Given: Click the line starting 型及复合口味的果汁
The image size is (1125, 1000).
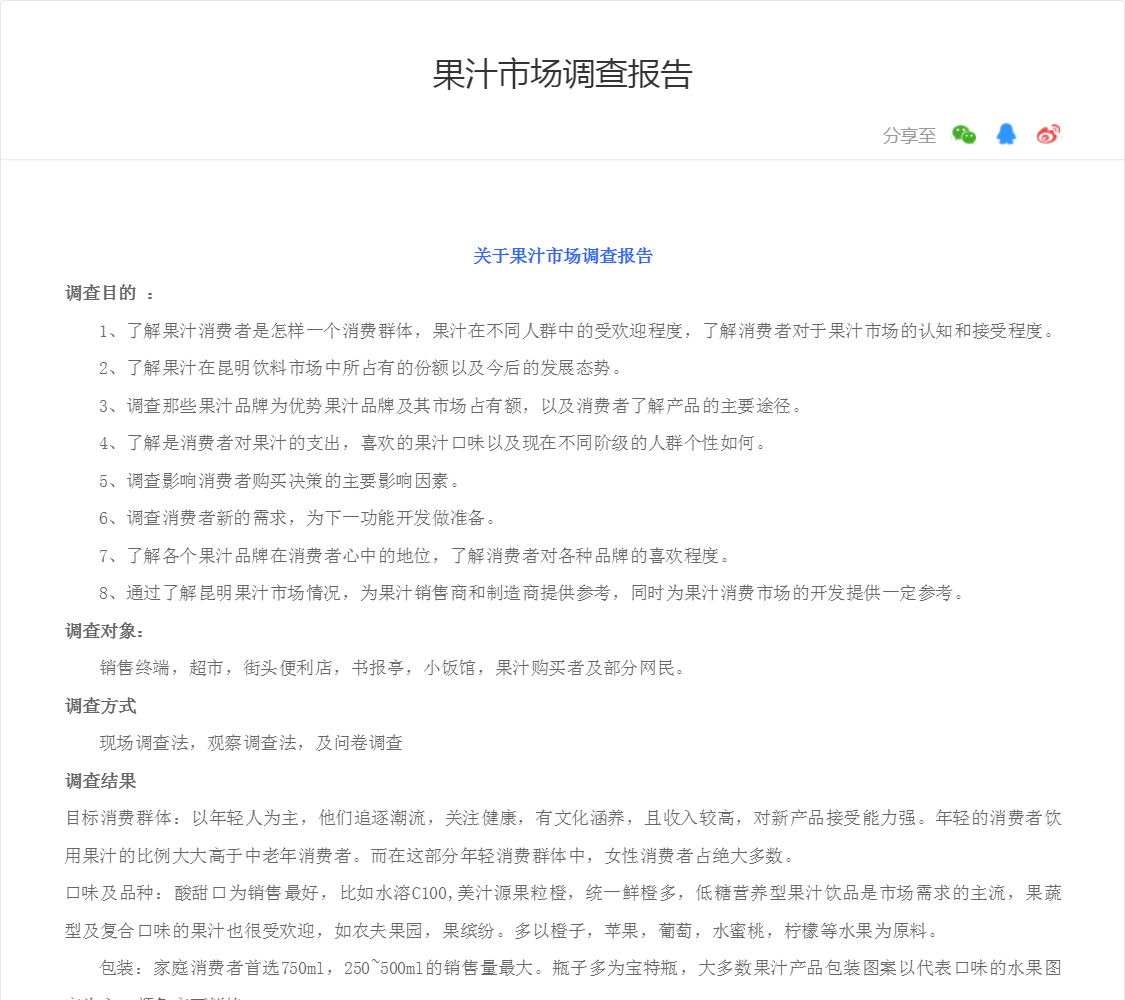Looking at the screenshot, I should pyautogui.click(x=502, y=931).
